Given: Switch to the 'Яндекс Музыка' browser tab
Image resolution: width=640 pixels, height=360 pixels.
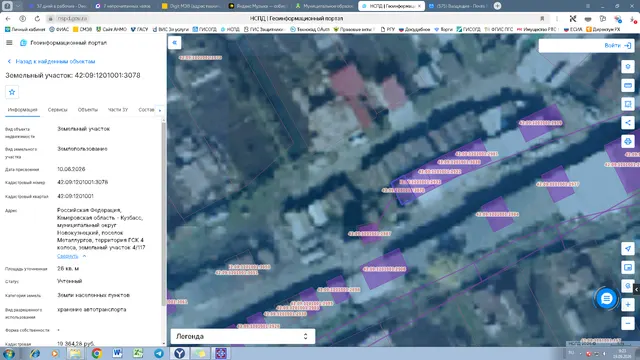Looking at the screenshot, I should coord(258,6).
